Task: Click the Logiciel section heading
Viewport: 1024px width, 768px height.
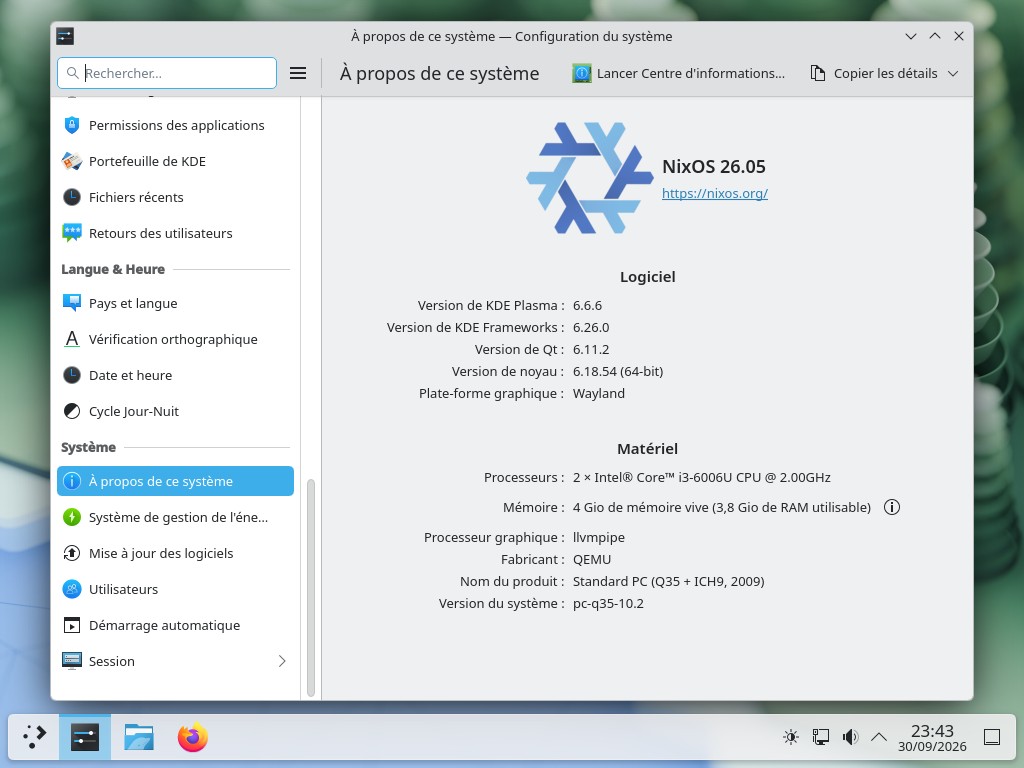Action: coord(647,277)
